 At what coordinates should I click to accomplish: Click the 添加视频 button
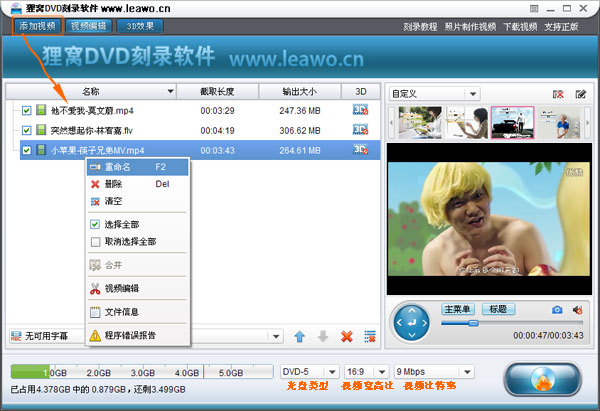point(38,26)
